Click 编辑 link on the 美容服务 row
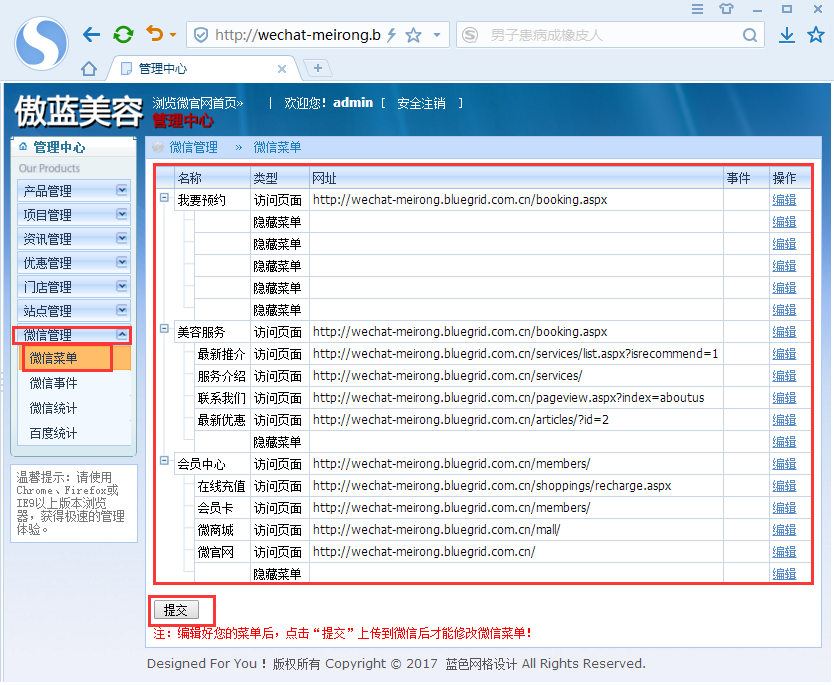 coord(784,331)
